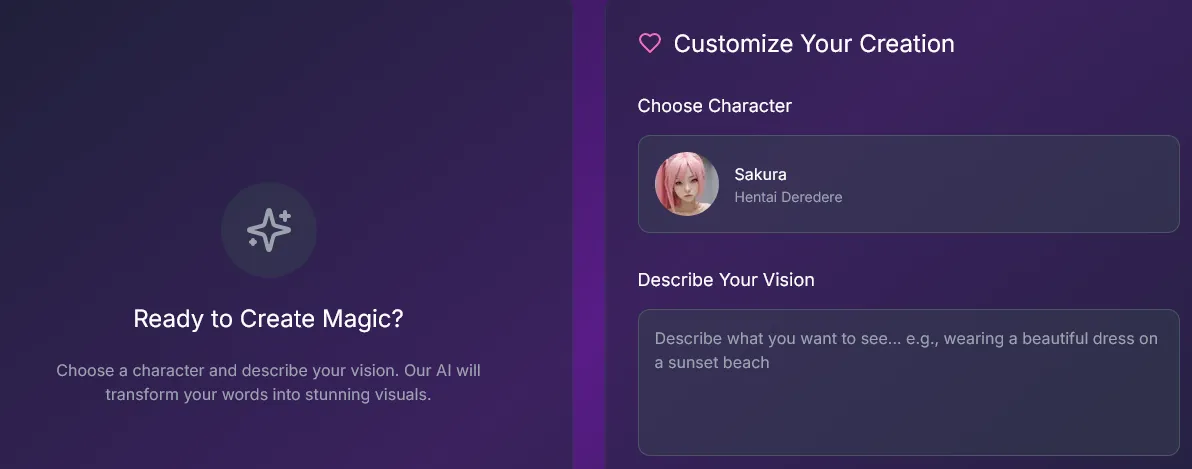1192x469 pixels.
Task: Click the "Describe Your Vision" label
Action: click(x=726, y=280)
